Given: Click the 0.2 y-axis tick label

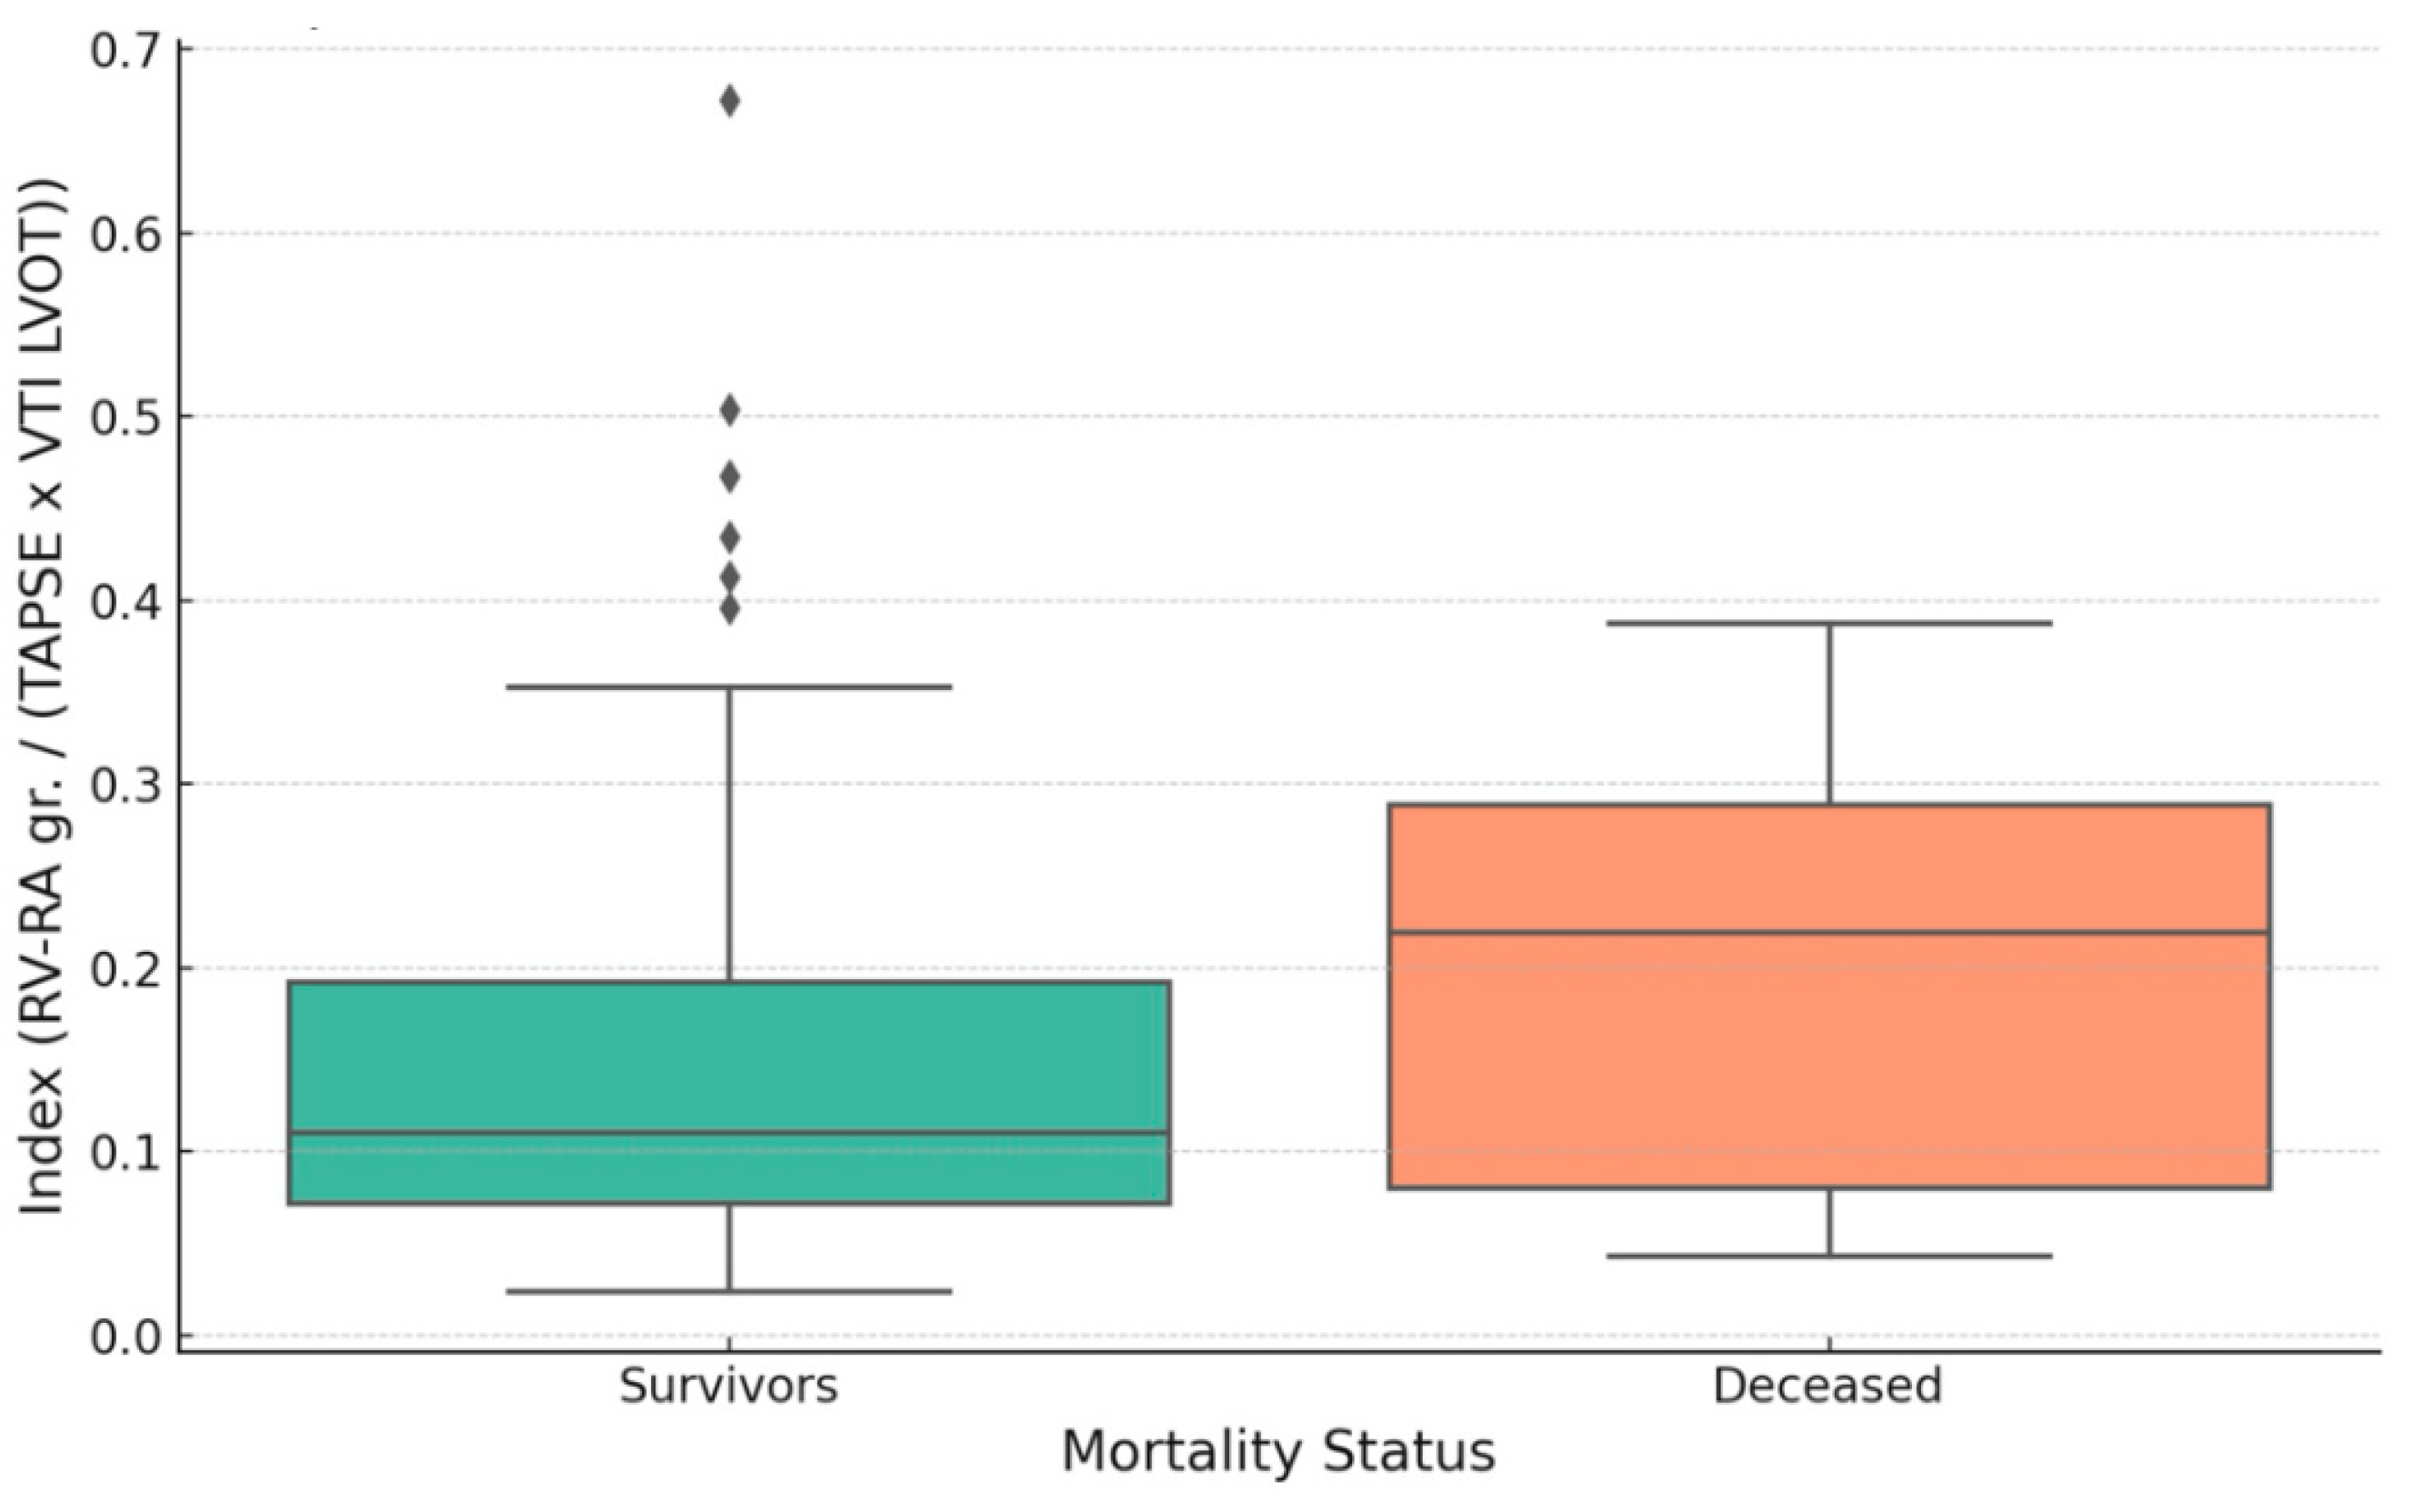Looking at the screenshot, I should pyautogui.click(x=126, y=969).
